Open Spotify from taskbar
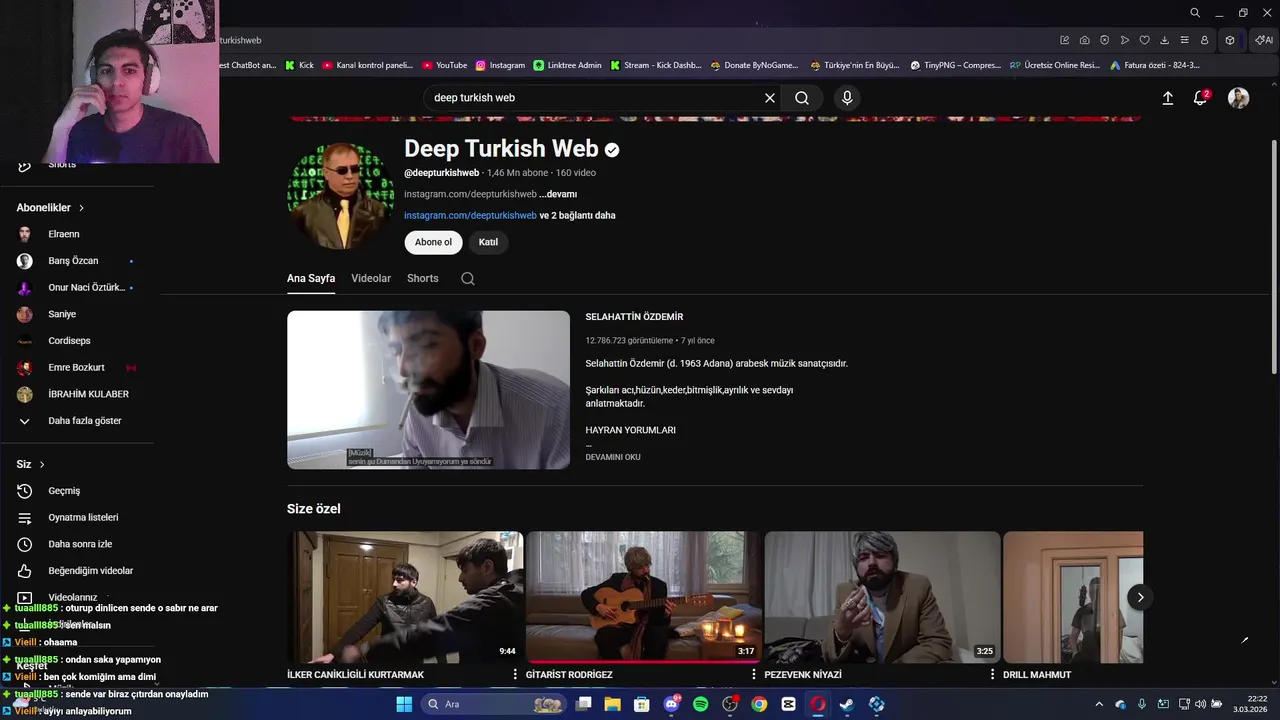 tap(701, 704)
